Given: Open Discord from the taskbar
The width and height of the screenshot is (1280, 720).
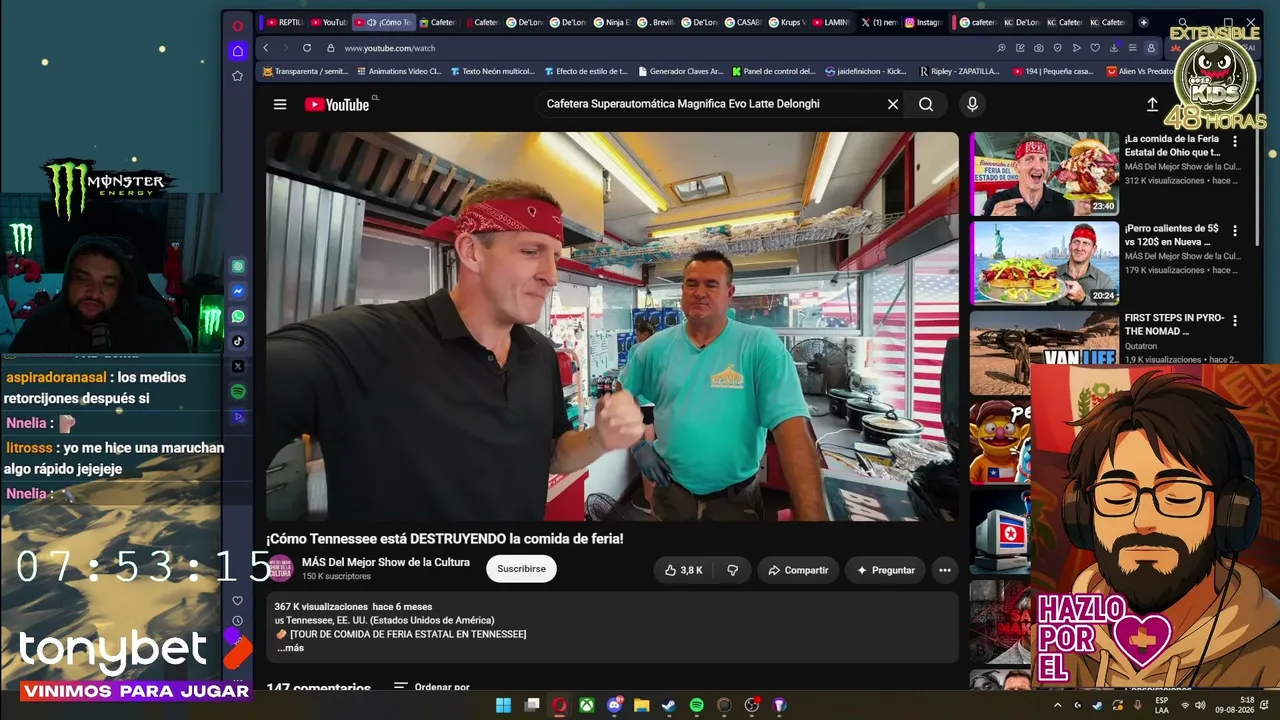Looking at the screenshot, I should (614, 705).
